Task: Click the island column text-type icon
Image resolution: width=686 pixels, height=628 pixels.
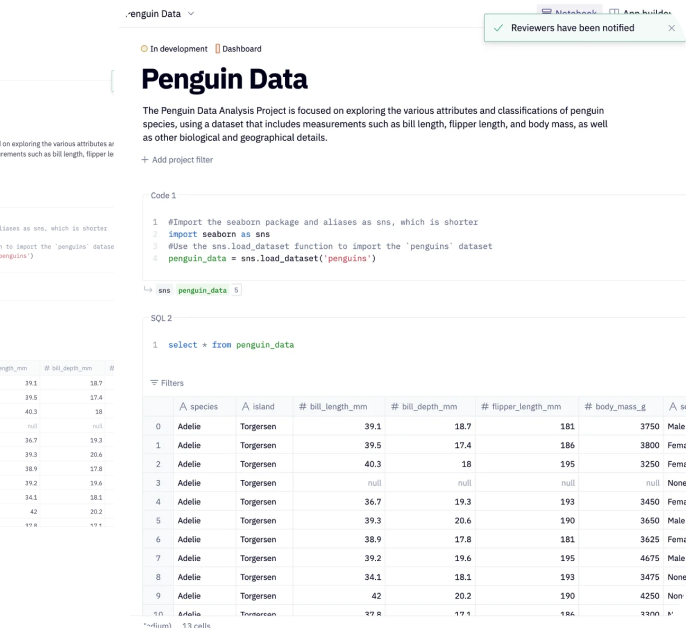Action: point(245,407)
